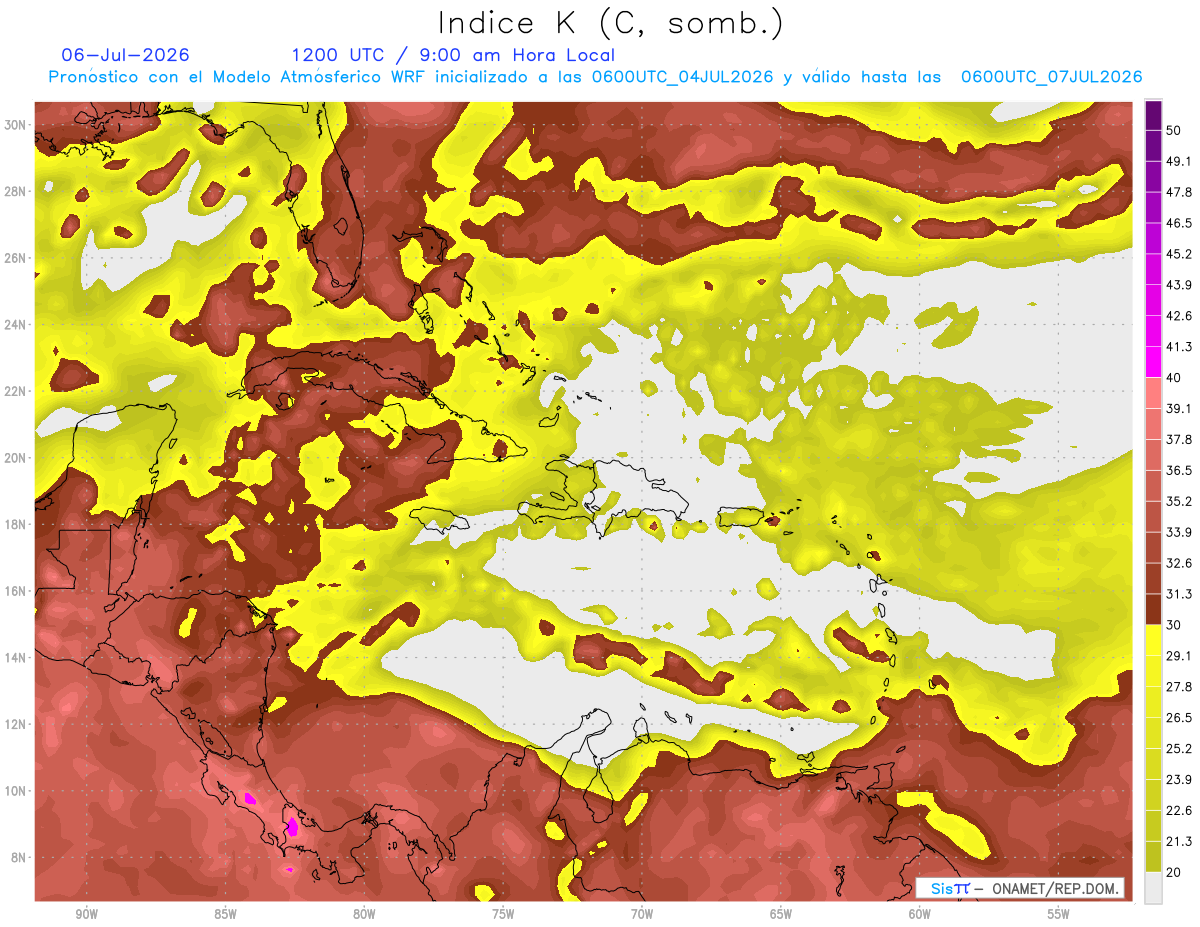Click the colorbar value '39.1'
This screenshot has height=927, width=1200.
click(x=1180, y=408)
